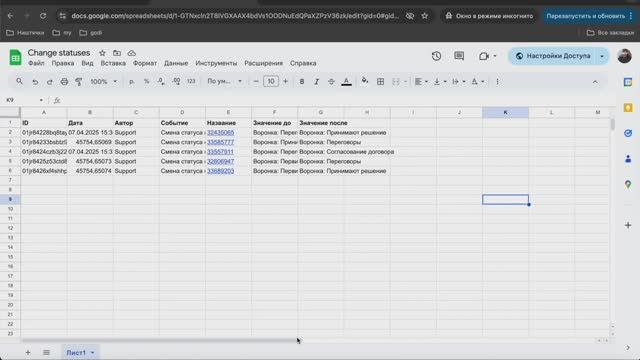Viewport: 640px width, 360px height.
Task: Open the Справка menu
Action: [x=303, y=63]
